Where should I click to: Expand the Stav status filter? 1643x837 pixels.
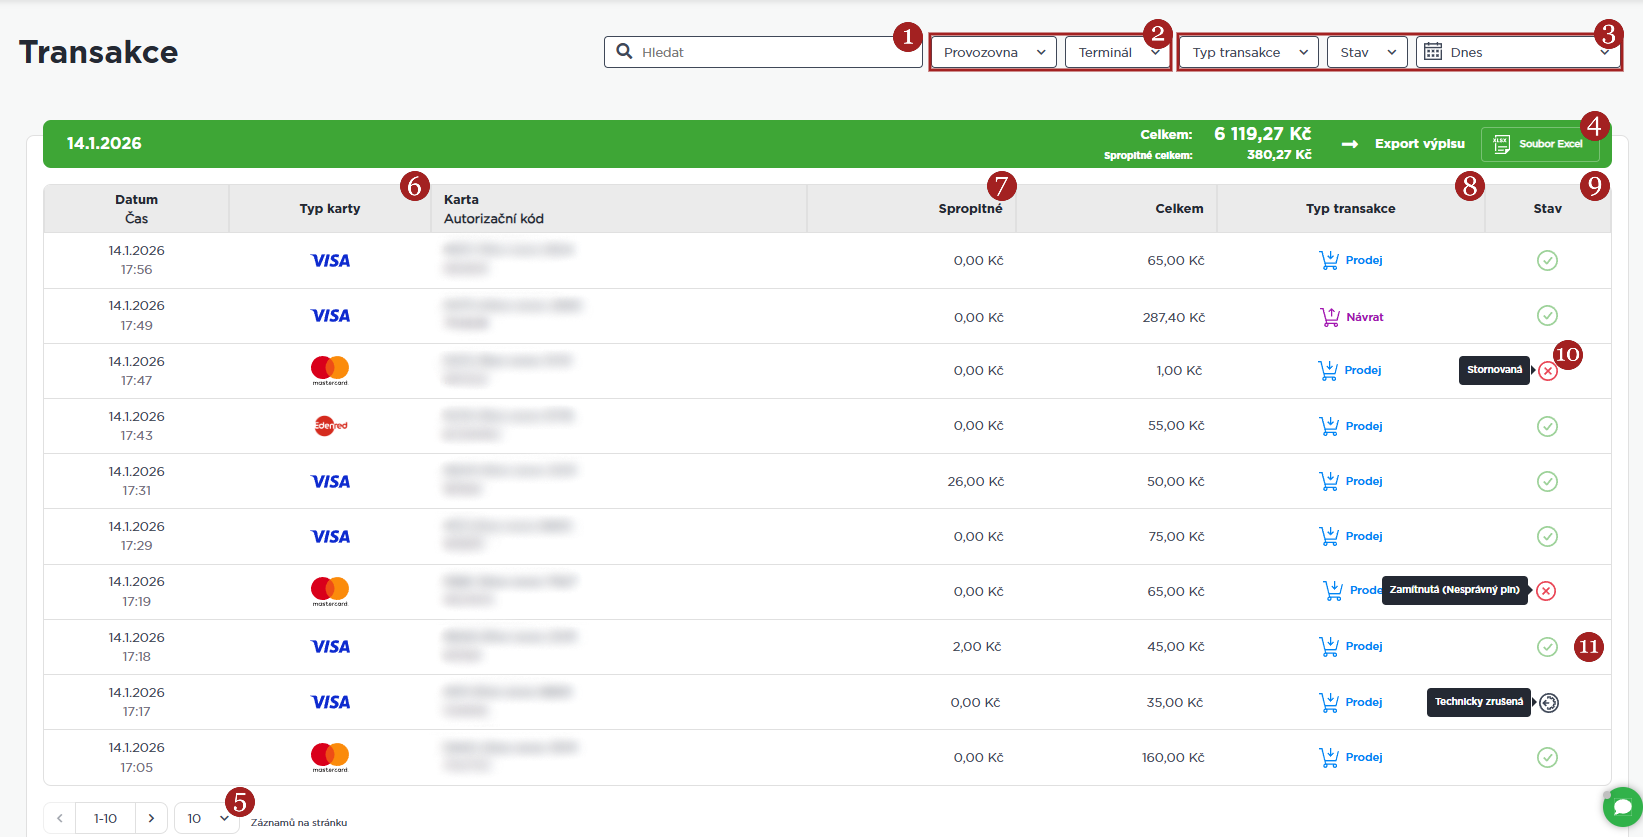pos(1366,52)
